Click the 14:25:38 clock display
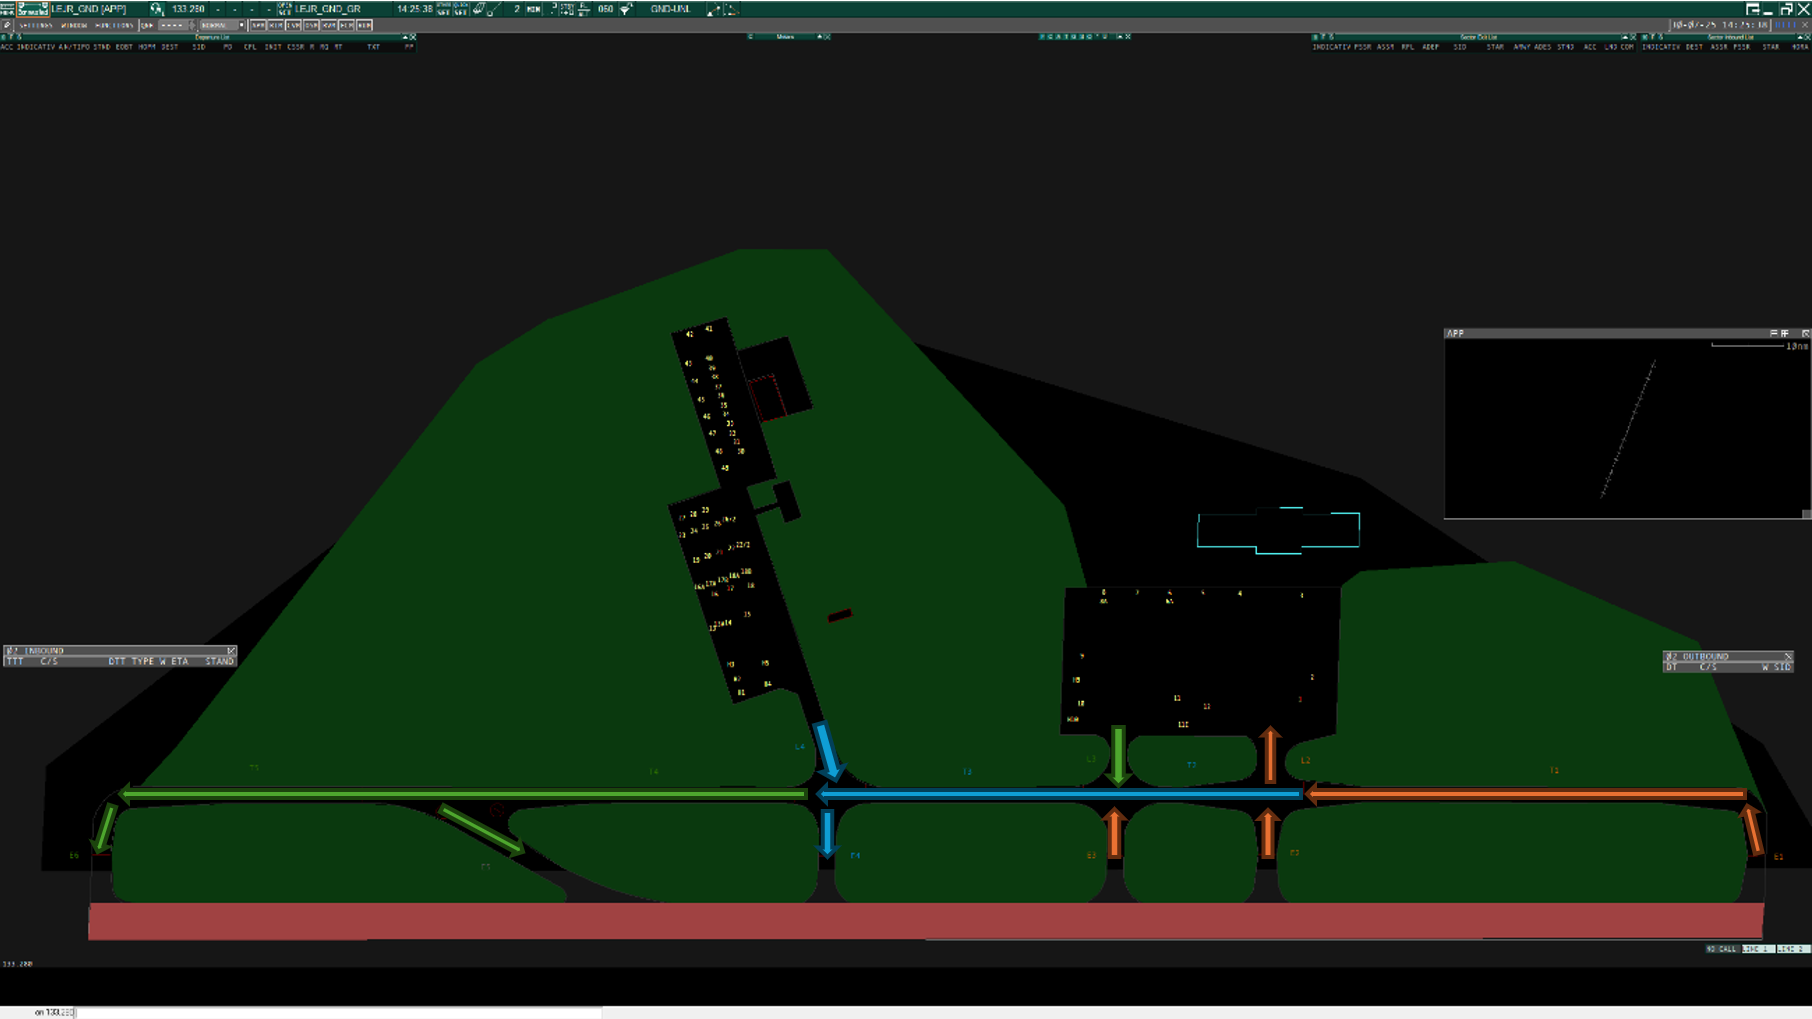This screenshot has width=1812, height=1019. (414, 9)
